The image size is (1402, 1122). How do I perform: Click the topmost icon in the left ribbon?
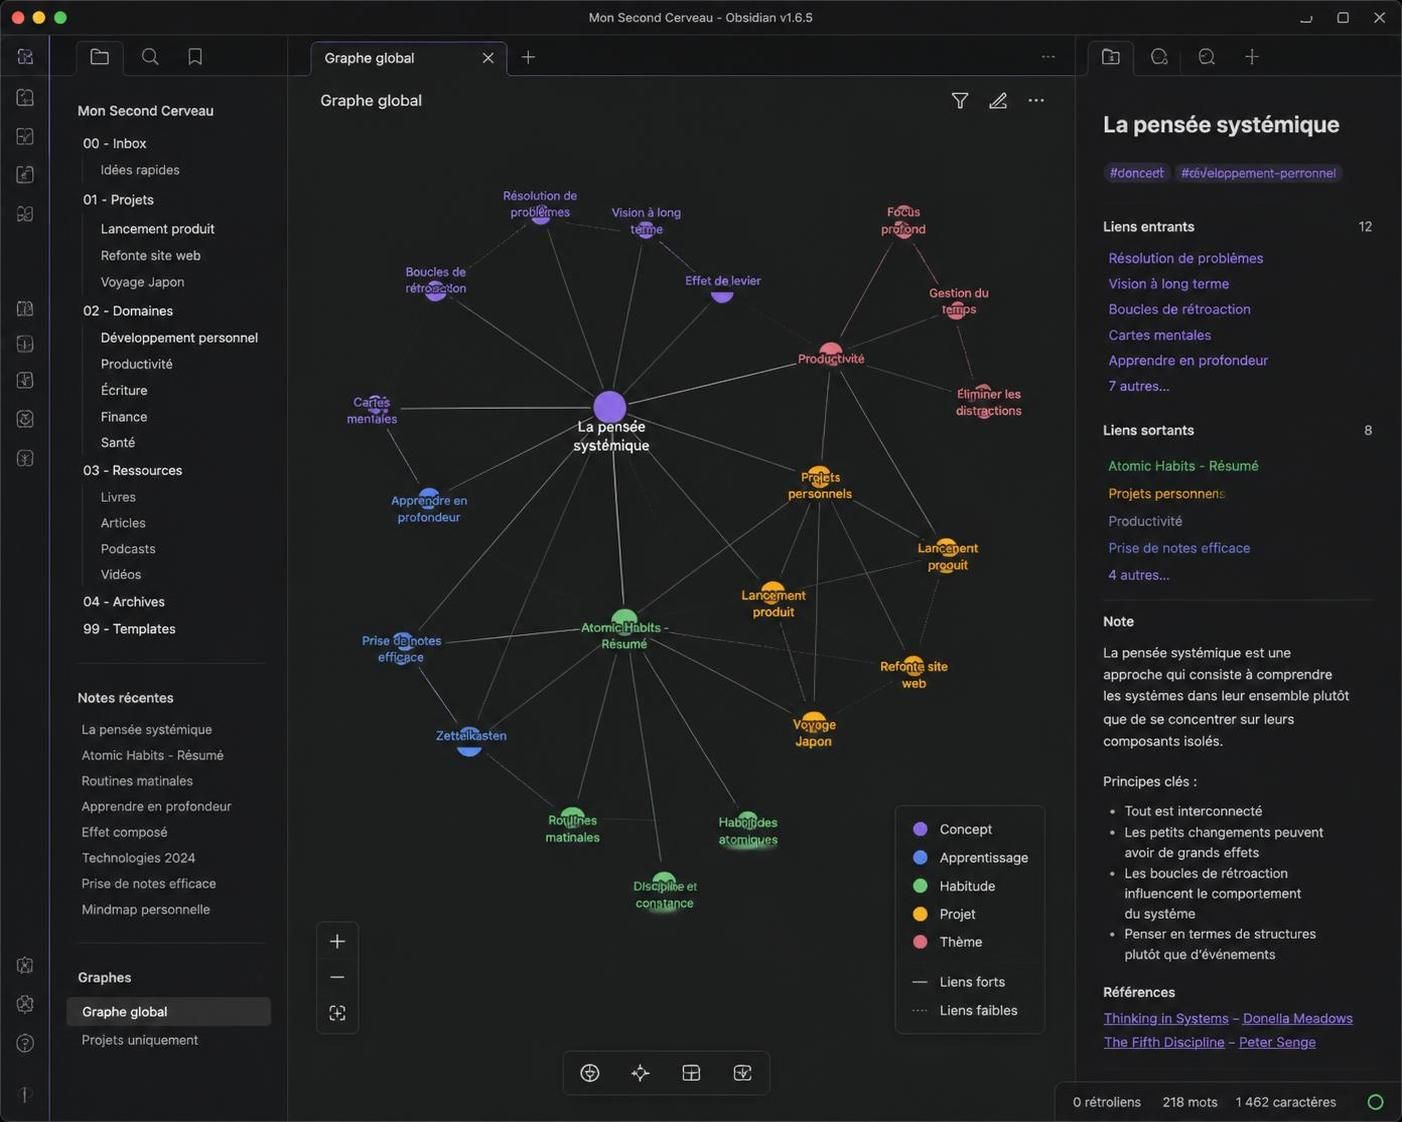26,57
